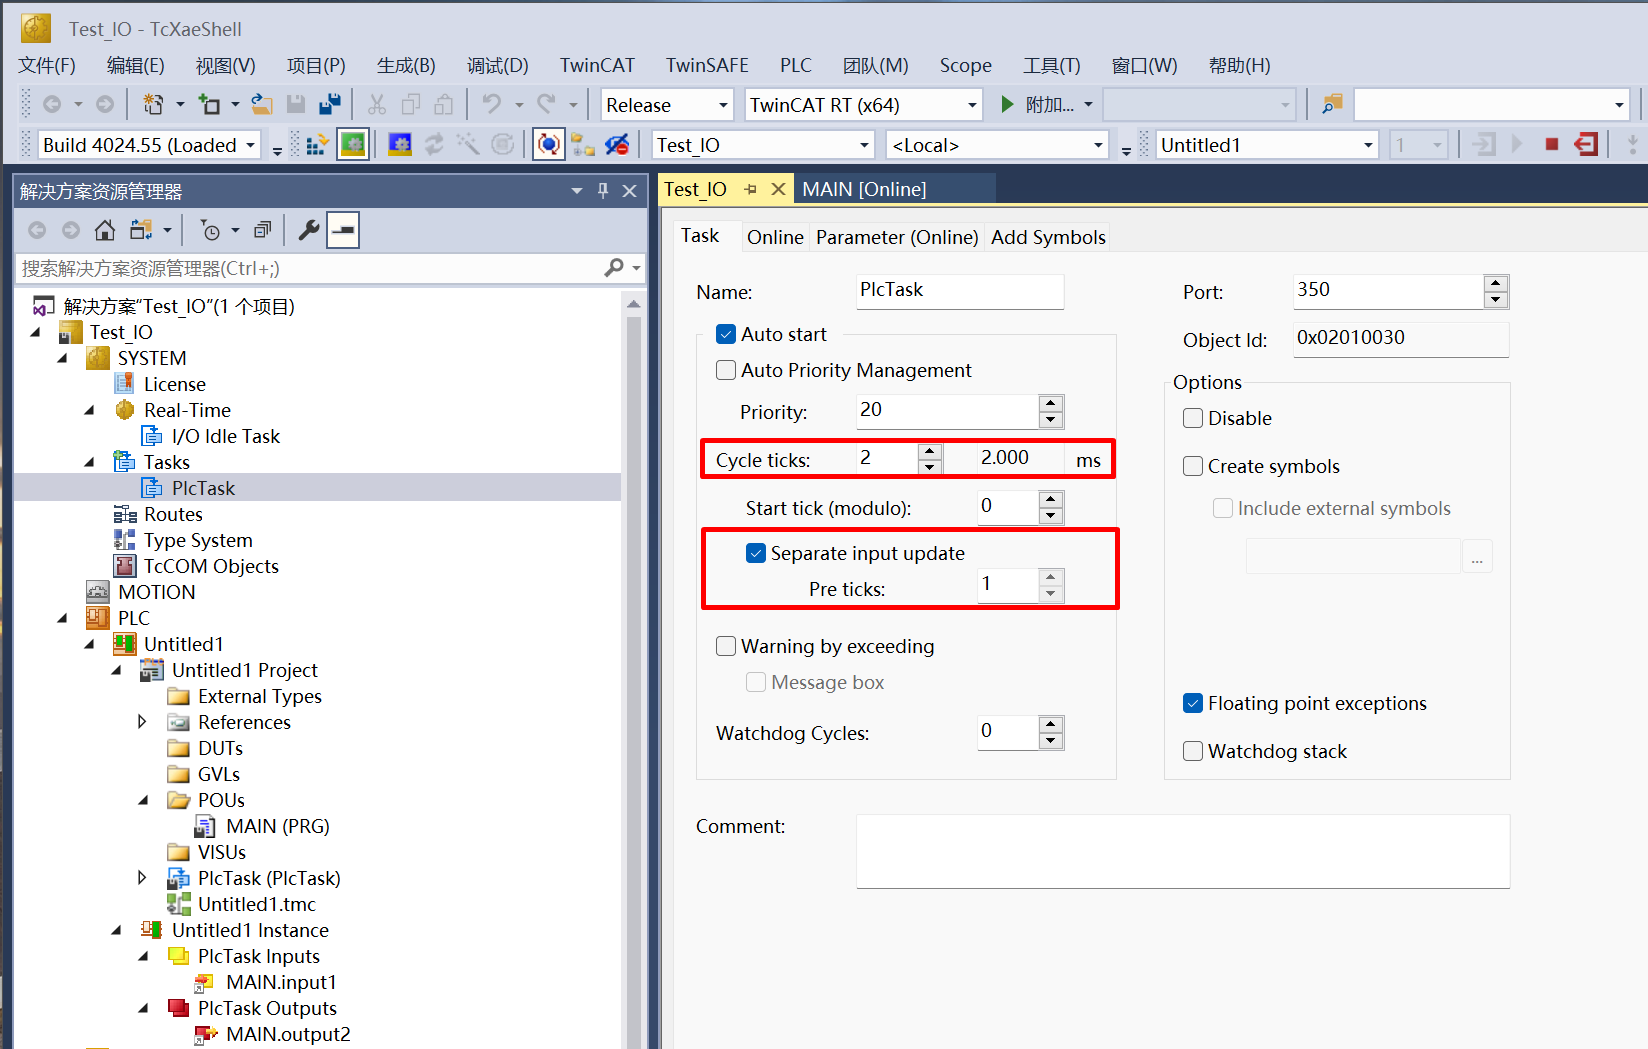Select MAIN (PRG) in the solution tree
Image resolution: width=1648 pixels, height=1049 pixels.
pos(277,826)
